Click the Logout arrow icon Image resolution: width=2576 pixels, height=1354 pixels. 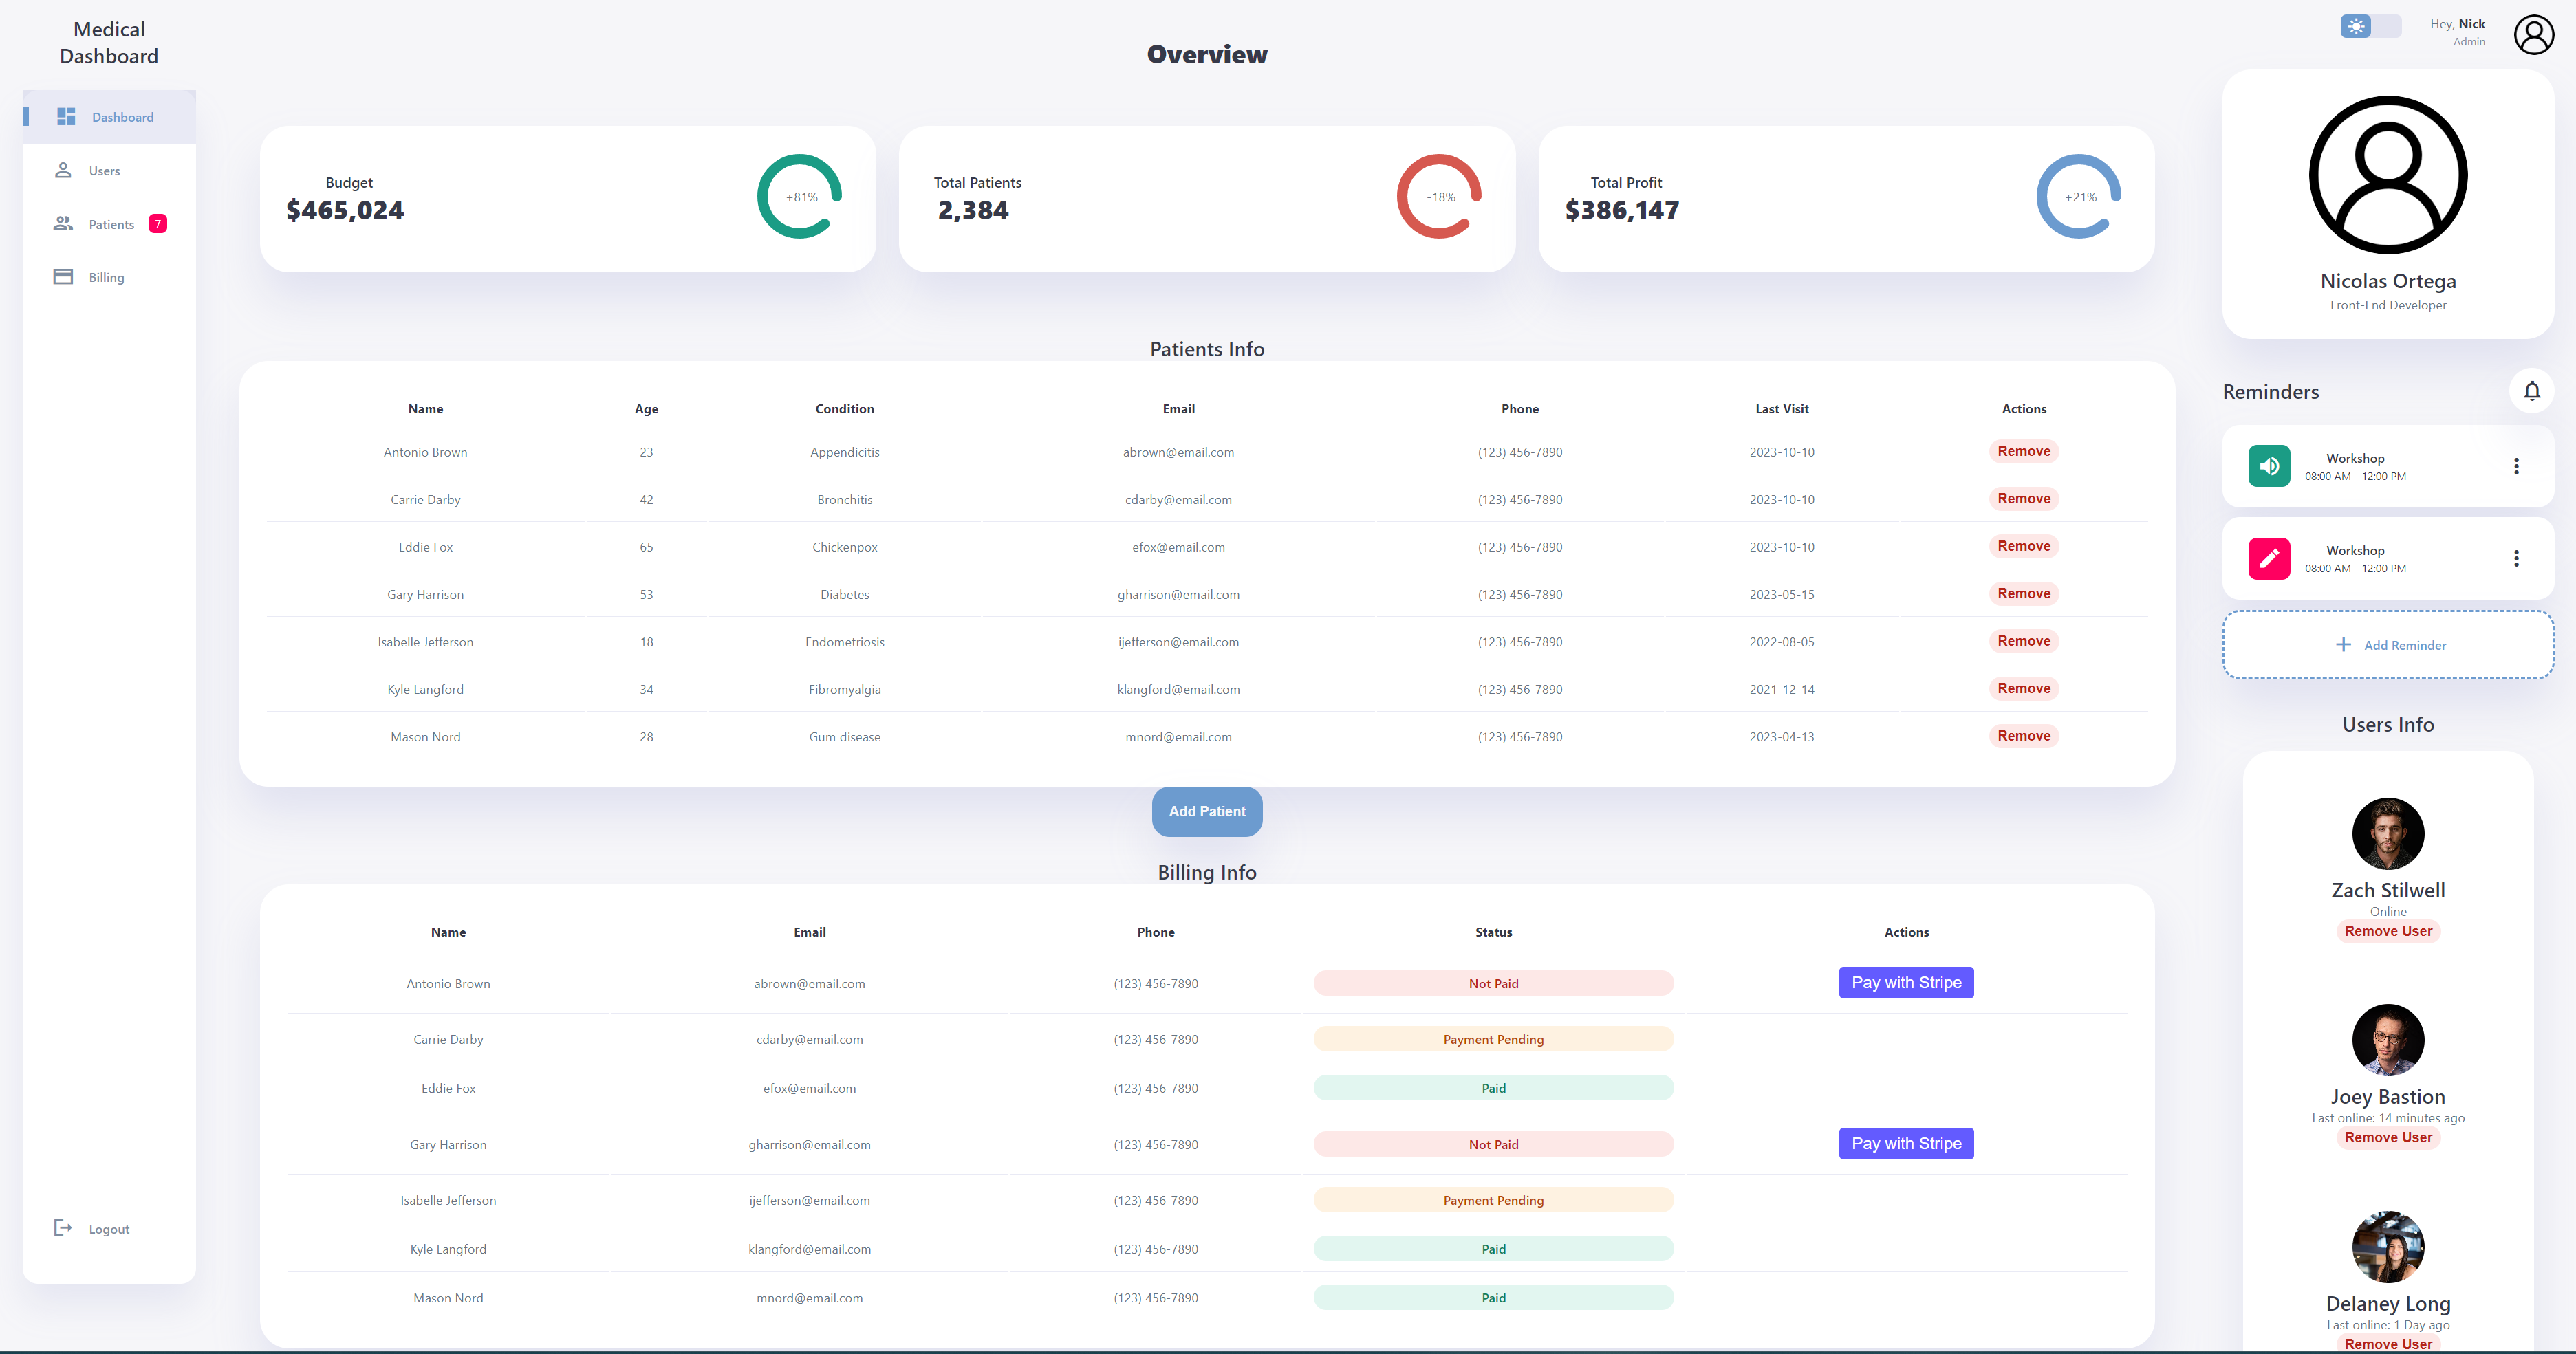[x=63, y=1228]
